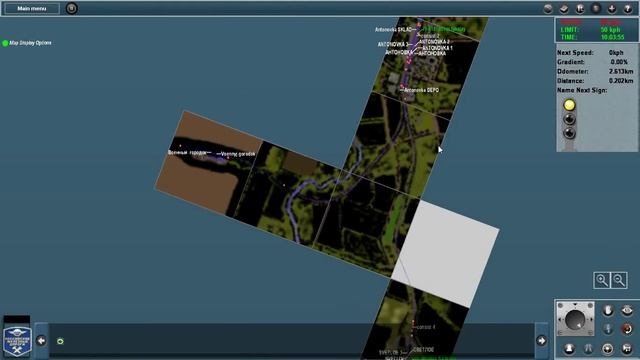Click the driver portrait icon
Image resolution: width=640 pixels, height=360 pixels.
[x=569, y=349]
